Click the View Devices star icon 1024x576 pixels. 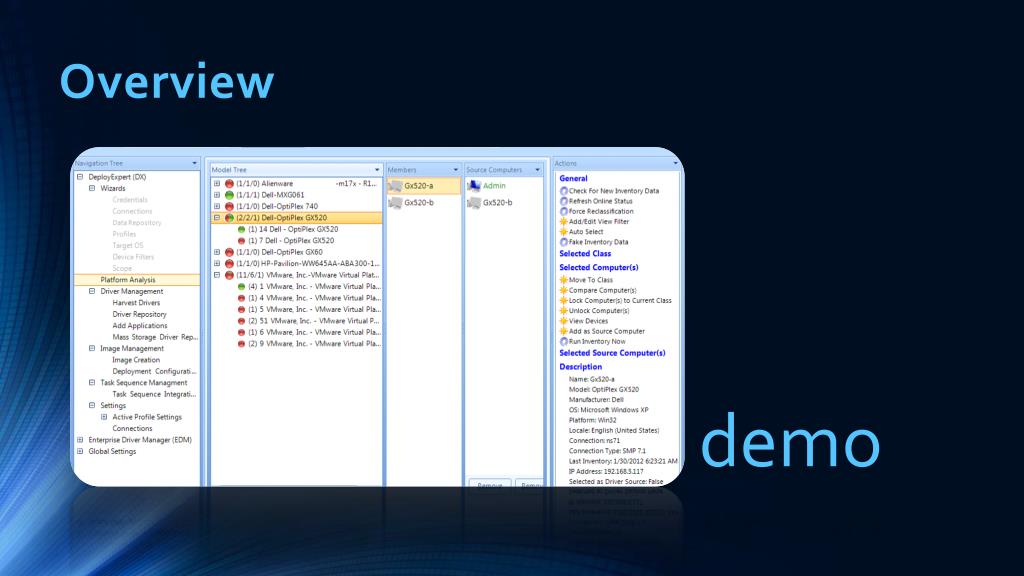[564, 321]
